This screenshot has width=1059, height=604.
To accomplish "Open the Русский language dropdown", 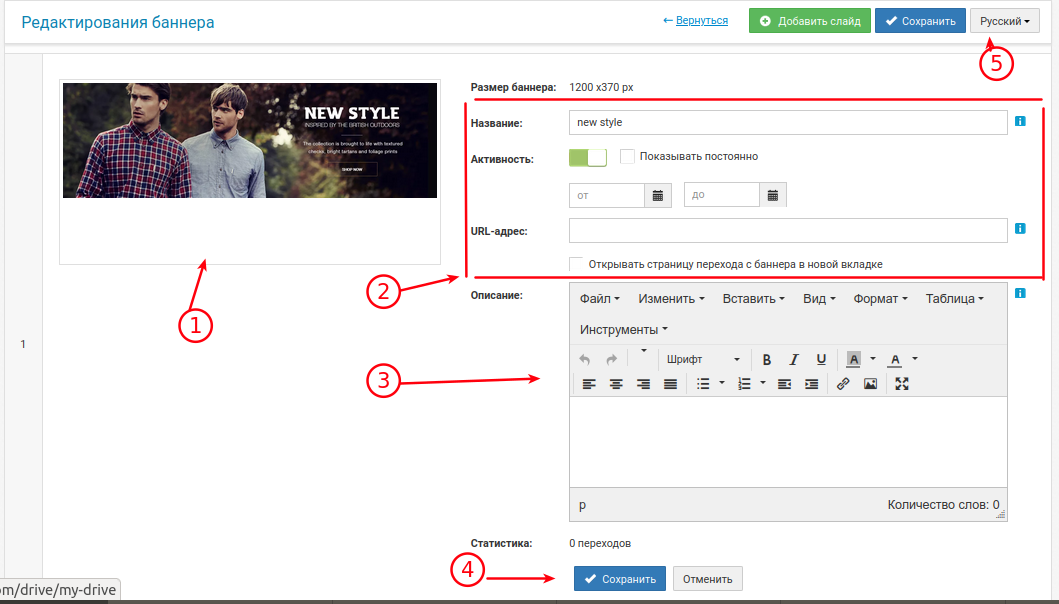I will click(x=1004, y=21).
